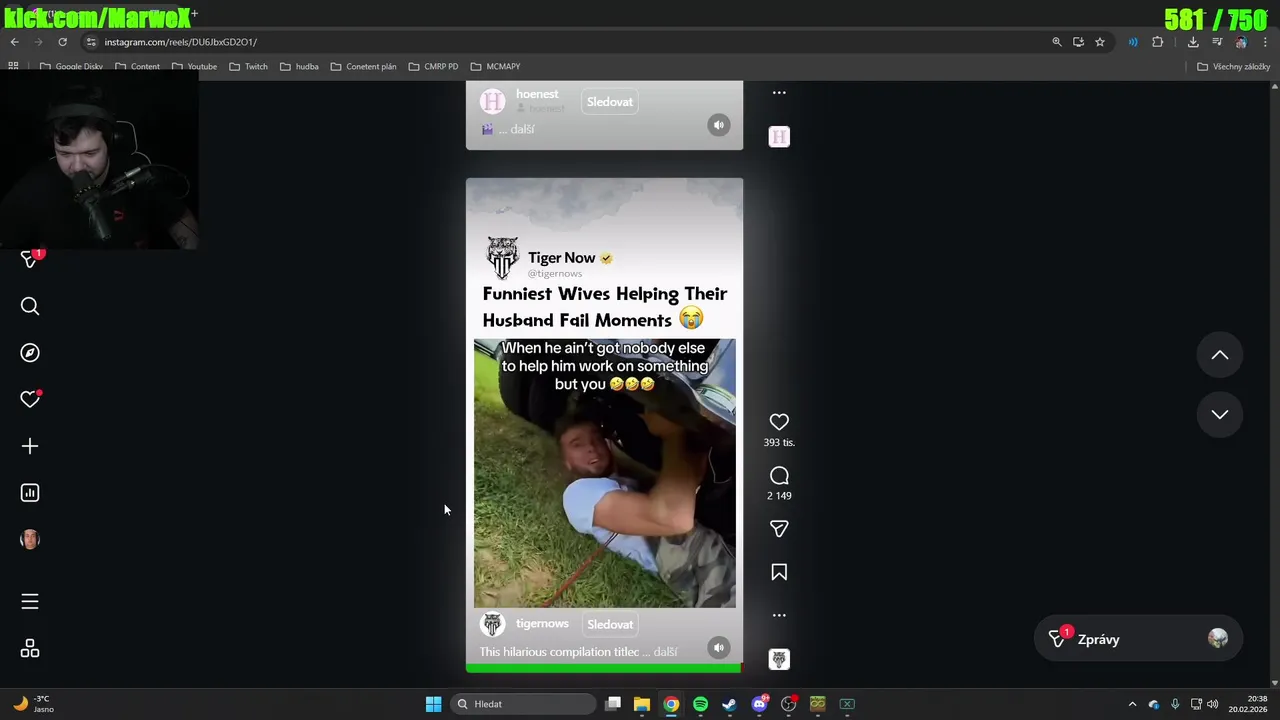Image resolution: width=1280 pixels, height=720 pixels.
Task: Click the Hledat taskbar search box
Action: [x=522, y=704]
